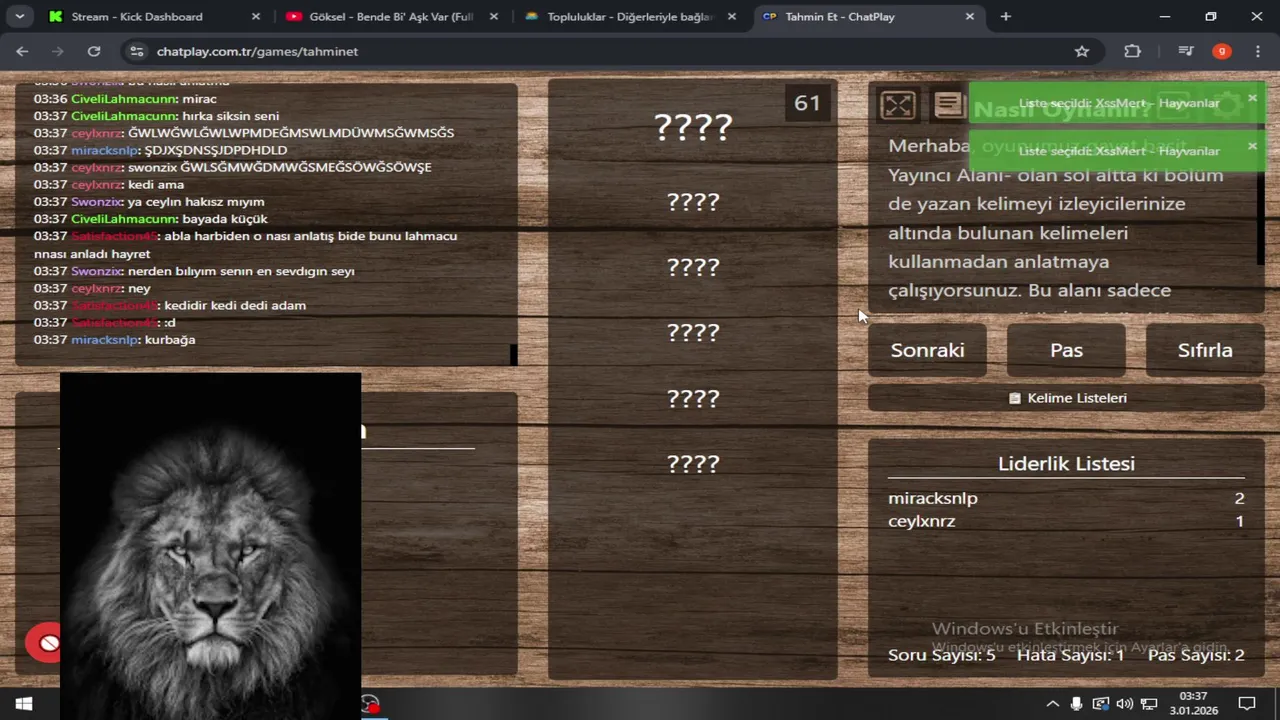Open Kelime Listeleri word lists
Viewport: 1280px width, 720px height.
coord(1066,398)
